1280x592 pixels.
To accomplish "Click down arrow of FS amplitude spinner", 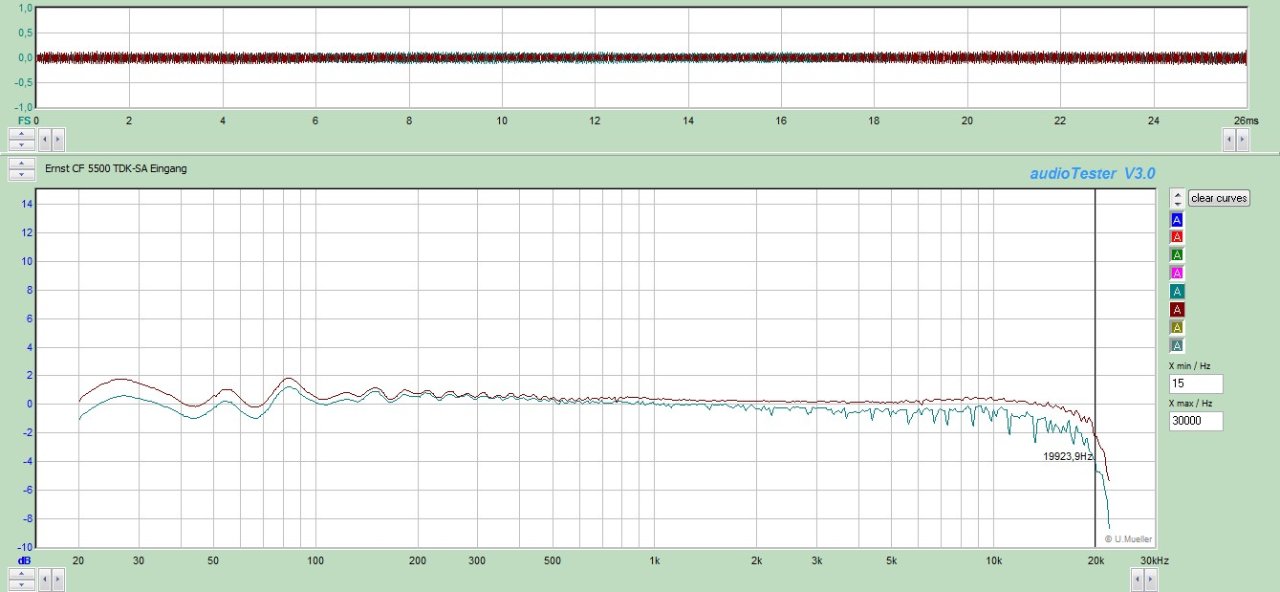I will [21, 145].
